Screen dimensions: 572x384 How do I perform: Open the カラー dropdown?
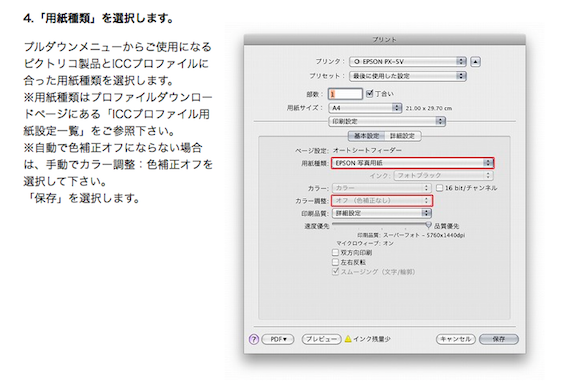tap(382, 188)
